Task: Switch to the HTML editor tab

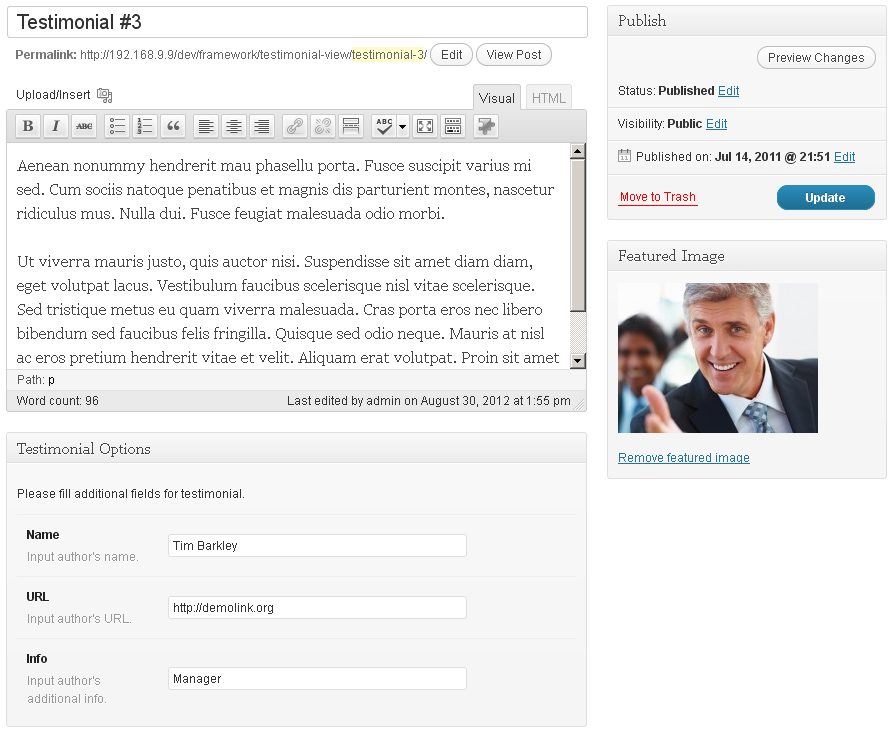Action: pos(548,98)
